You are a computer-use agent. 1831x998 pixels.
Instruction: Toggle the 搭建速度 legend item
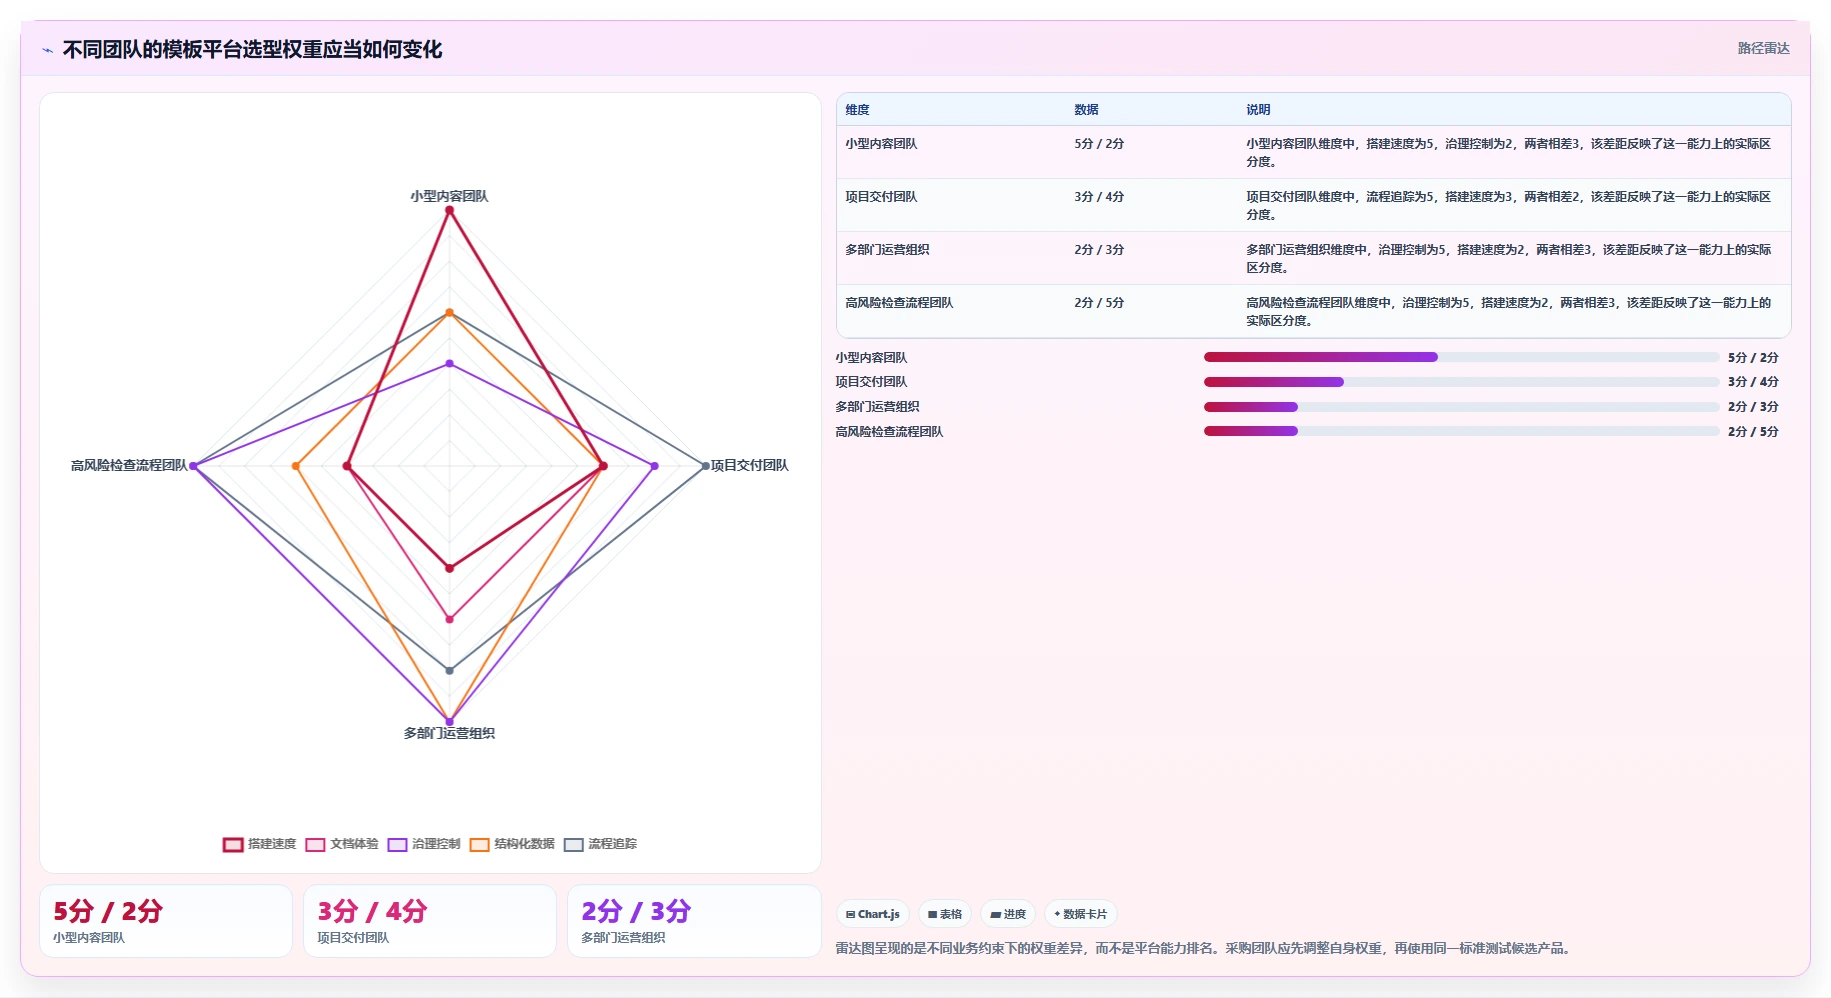[259, 844]
